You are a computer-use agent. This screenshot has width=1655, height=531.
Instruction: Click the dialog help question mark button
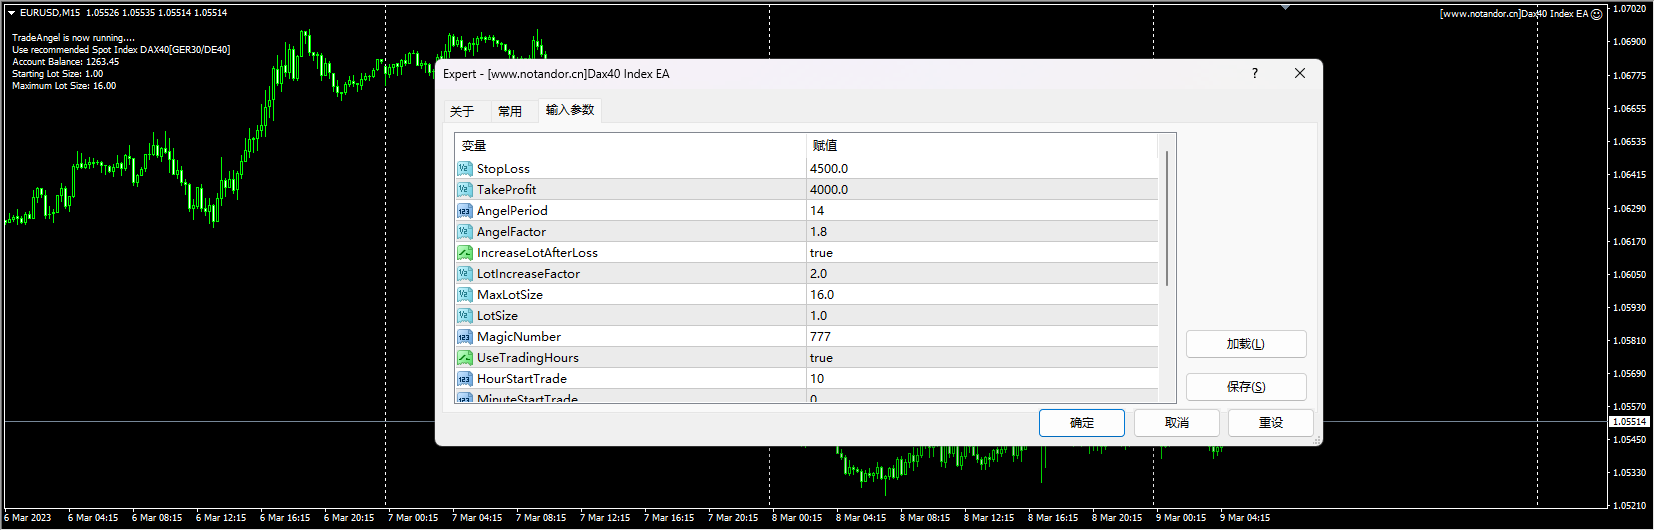point(1255,73)
